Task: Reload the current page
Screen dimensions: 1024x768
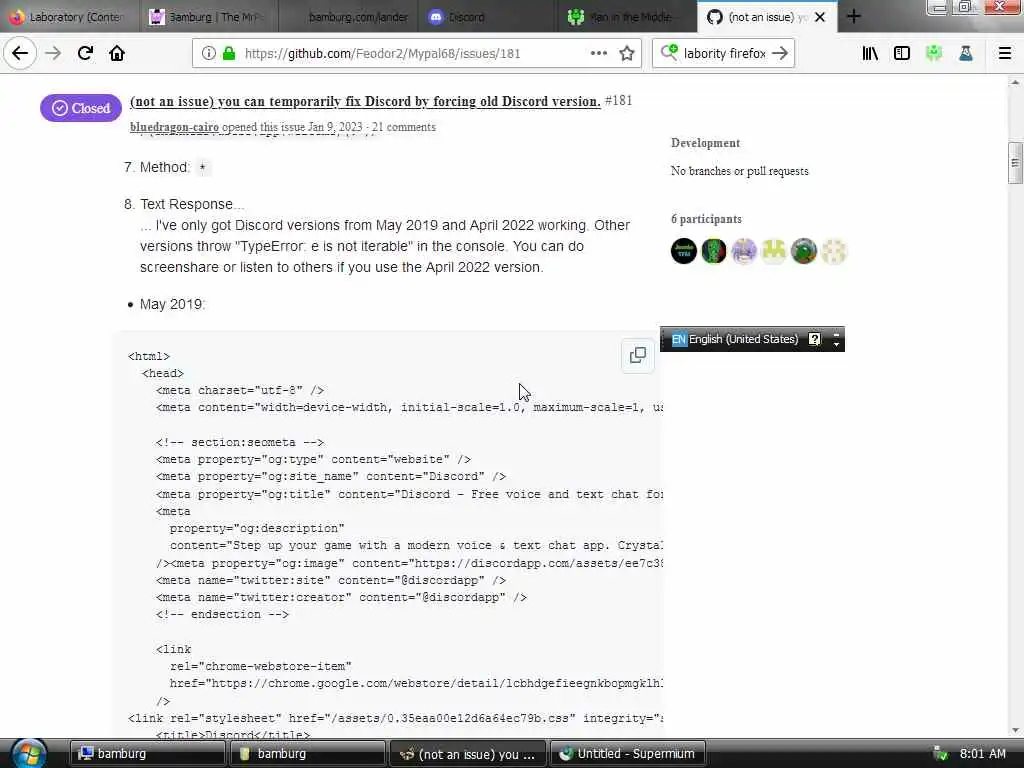Action: (85, 53)
